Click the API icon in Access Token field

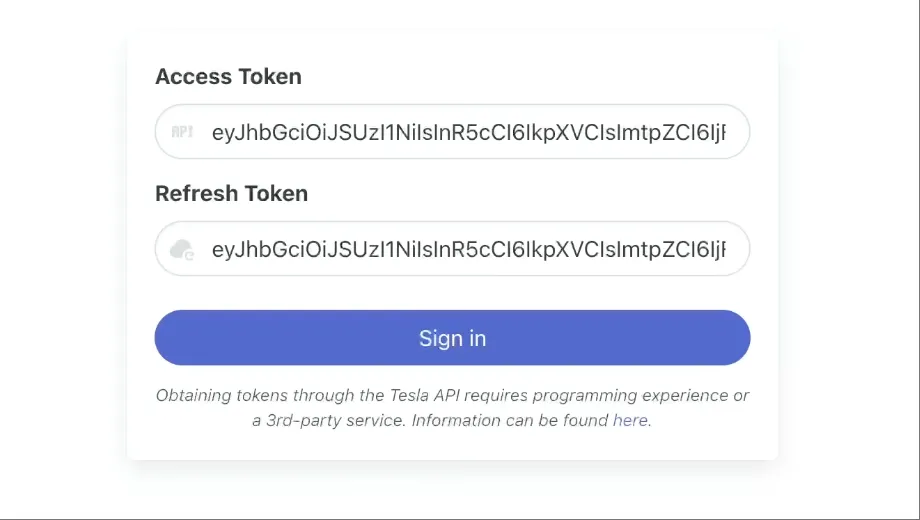click(x=182, y=132)
